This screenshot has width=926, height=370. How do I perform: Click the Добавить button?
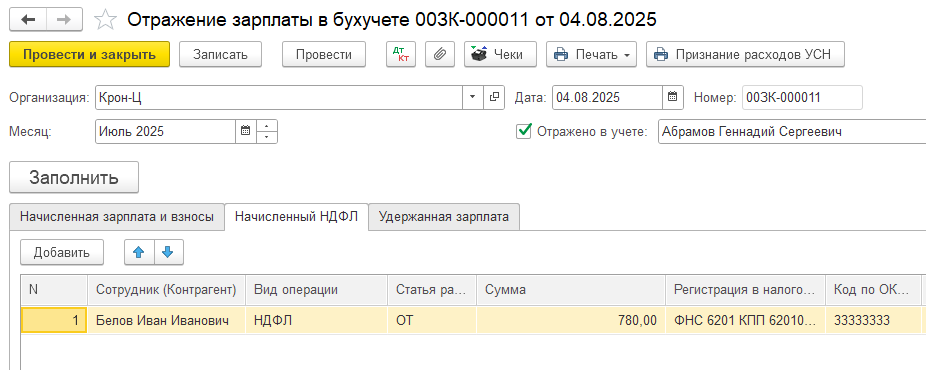tap(62, 253)
